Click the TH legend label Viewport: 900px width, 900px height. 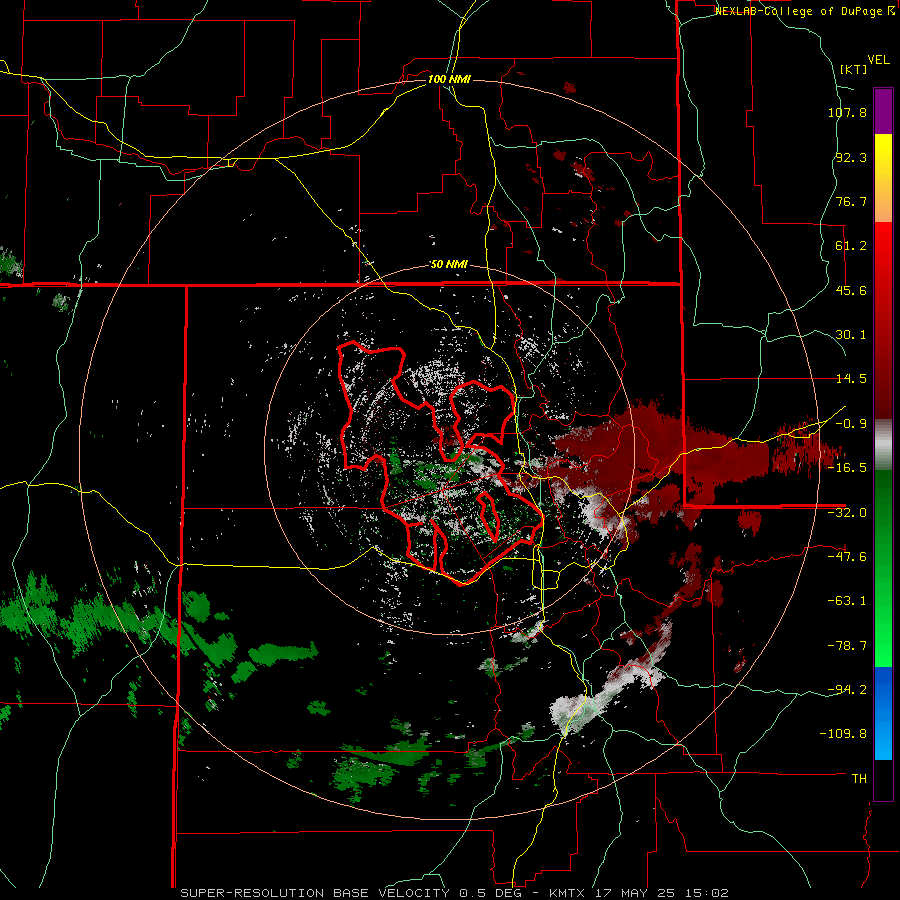tap(859, 779)
